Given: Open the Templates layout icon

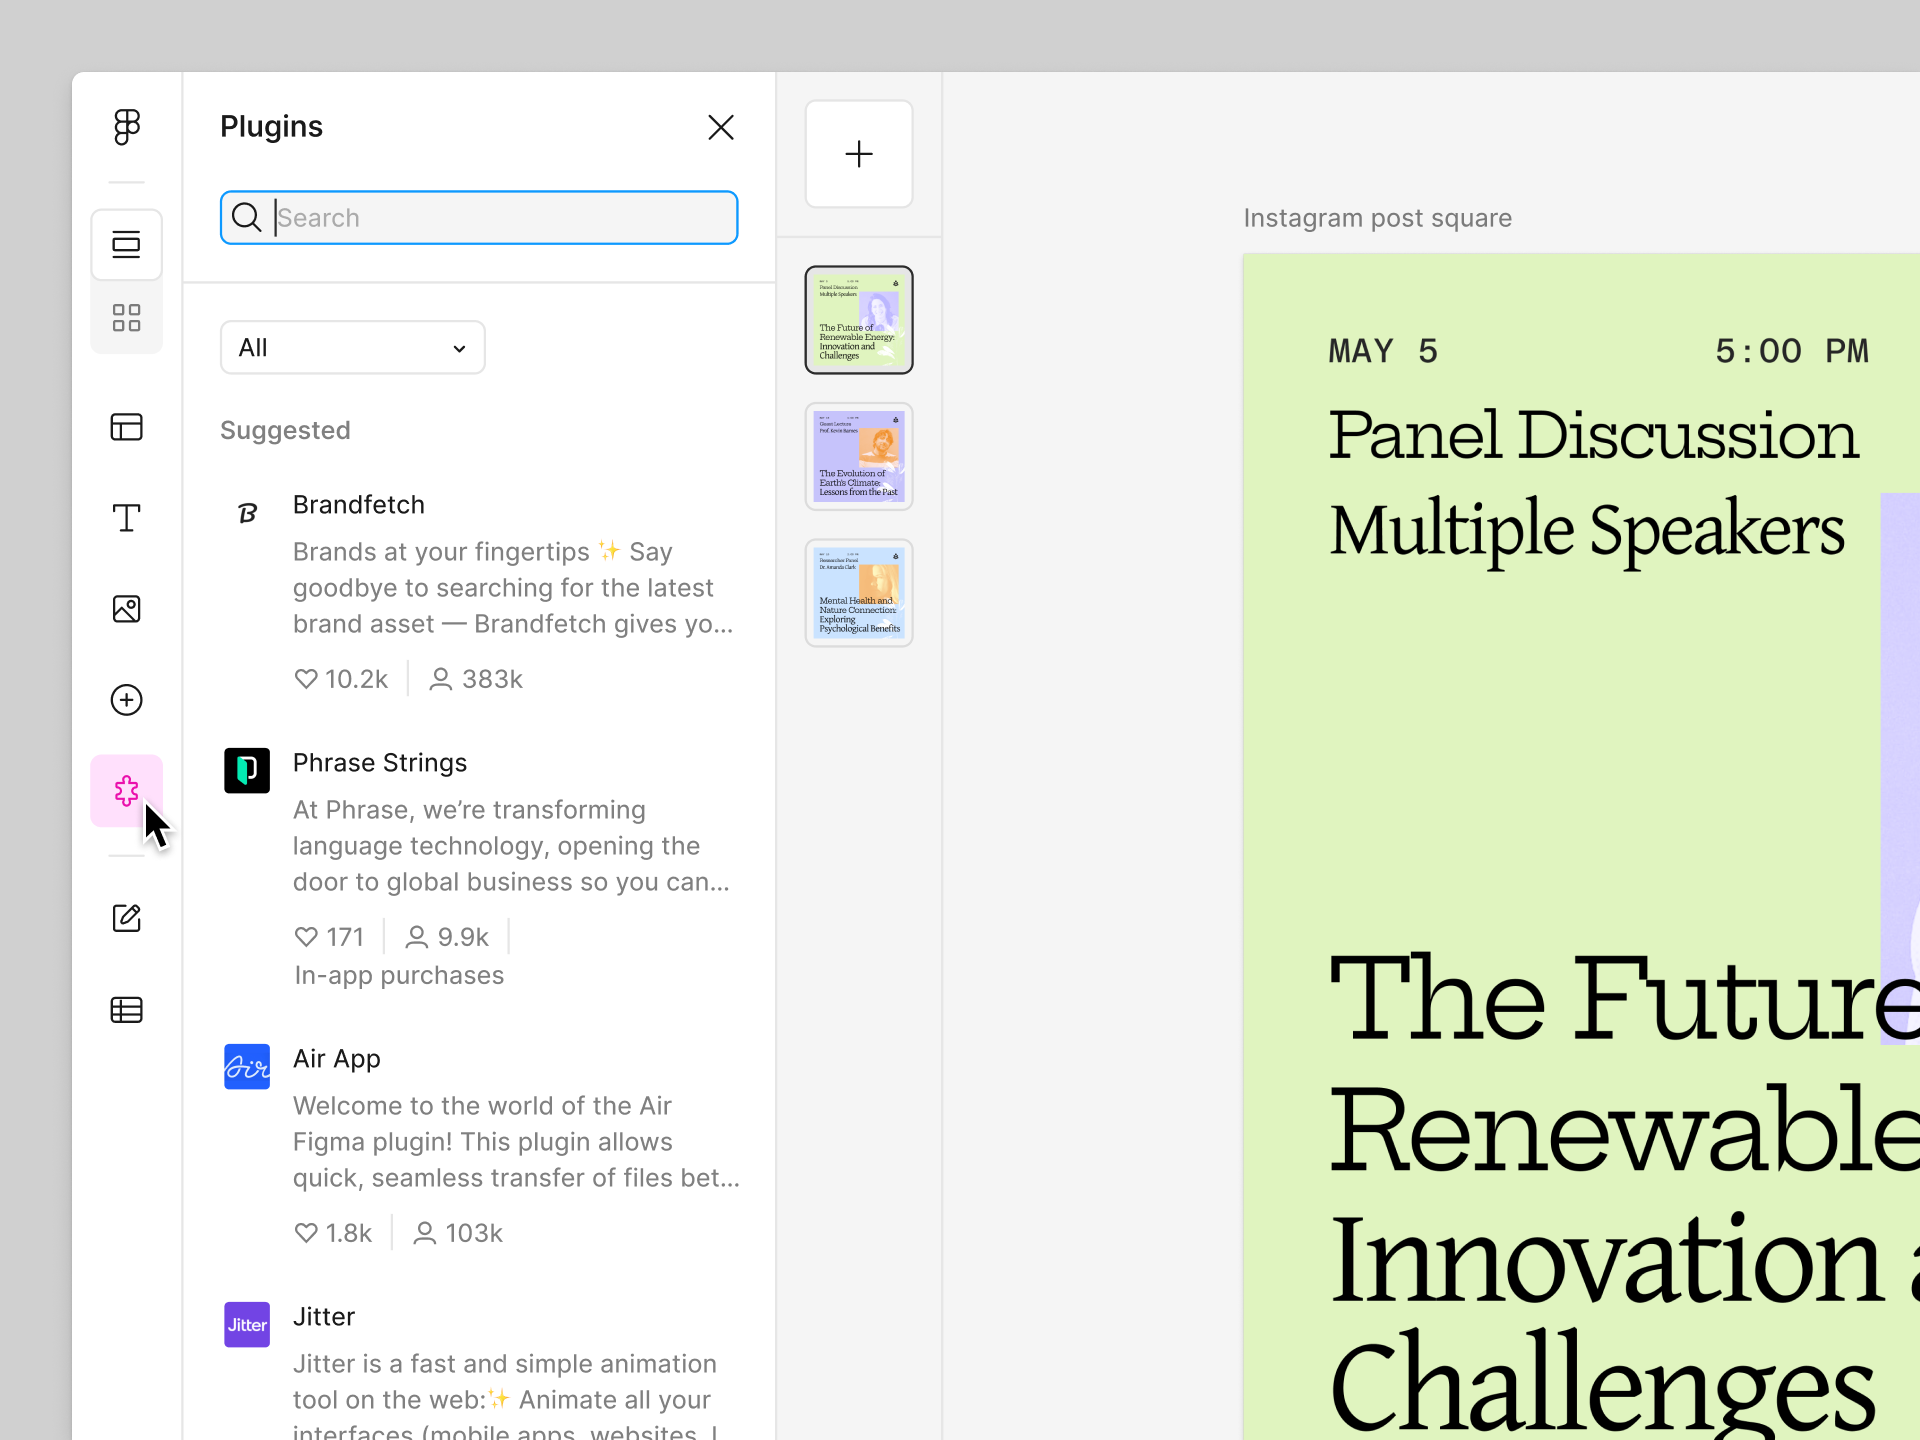Looking at the screenshot, I should (x=127, y=427).
